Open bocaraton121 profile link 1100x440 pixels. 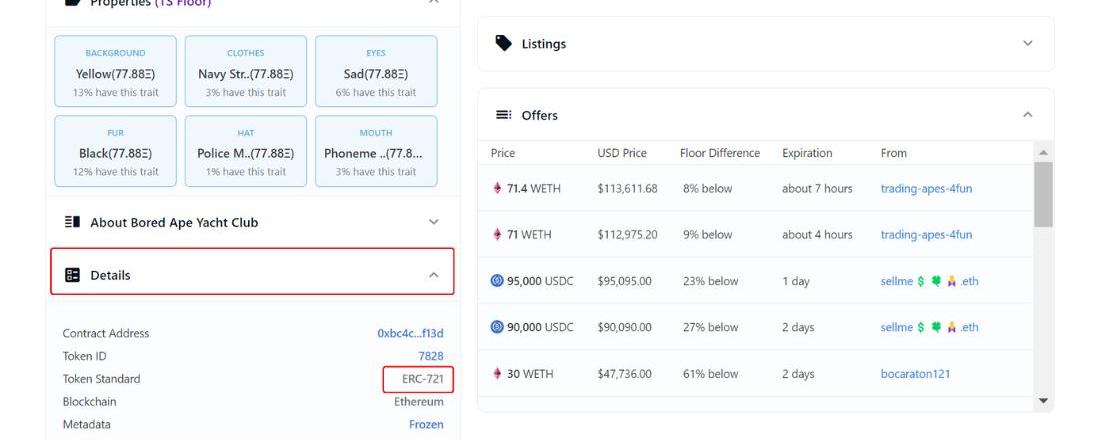[915, 374]
